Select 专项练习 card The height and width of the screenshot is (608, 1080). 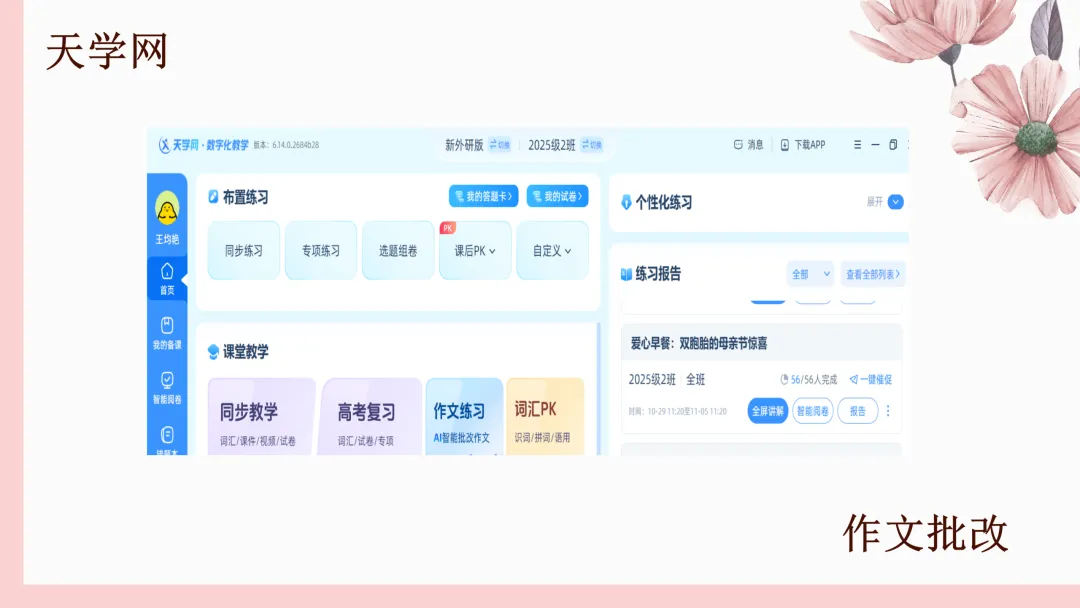pyautogui.click(x=321, y=251)
